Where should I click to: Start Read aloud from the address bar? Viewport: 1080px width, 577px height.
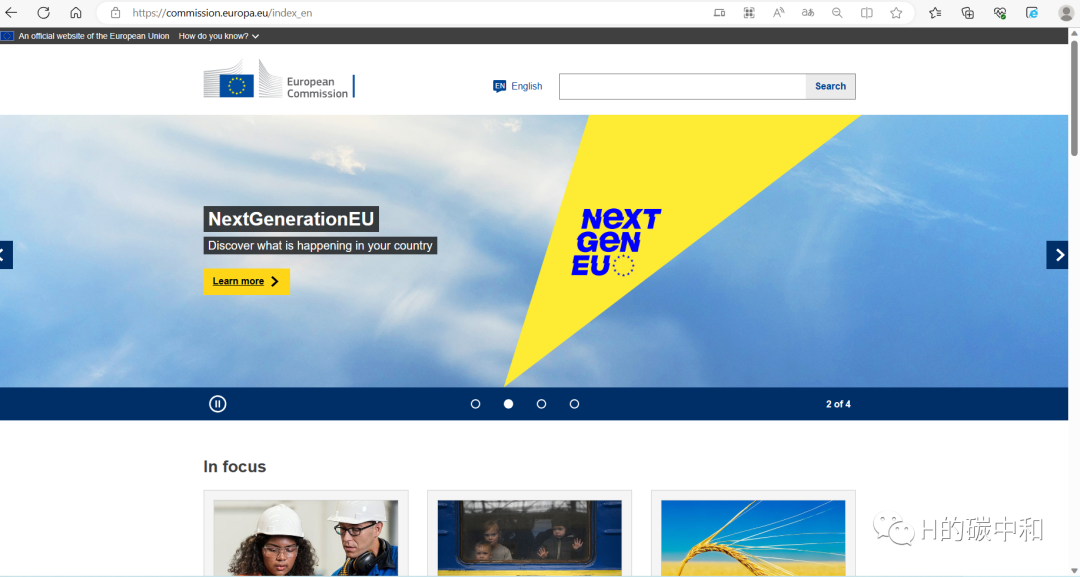778,12
